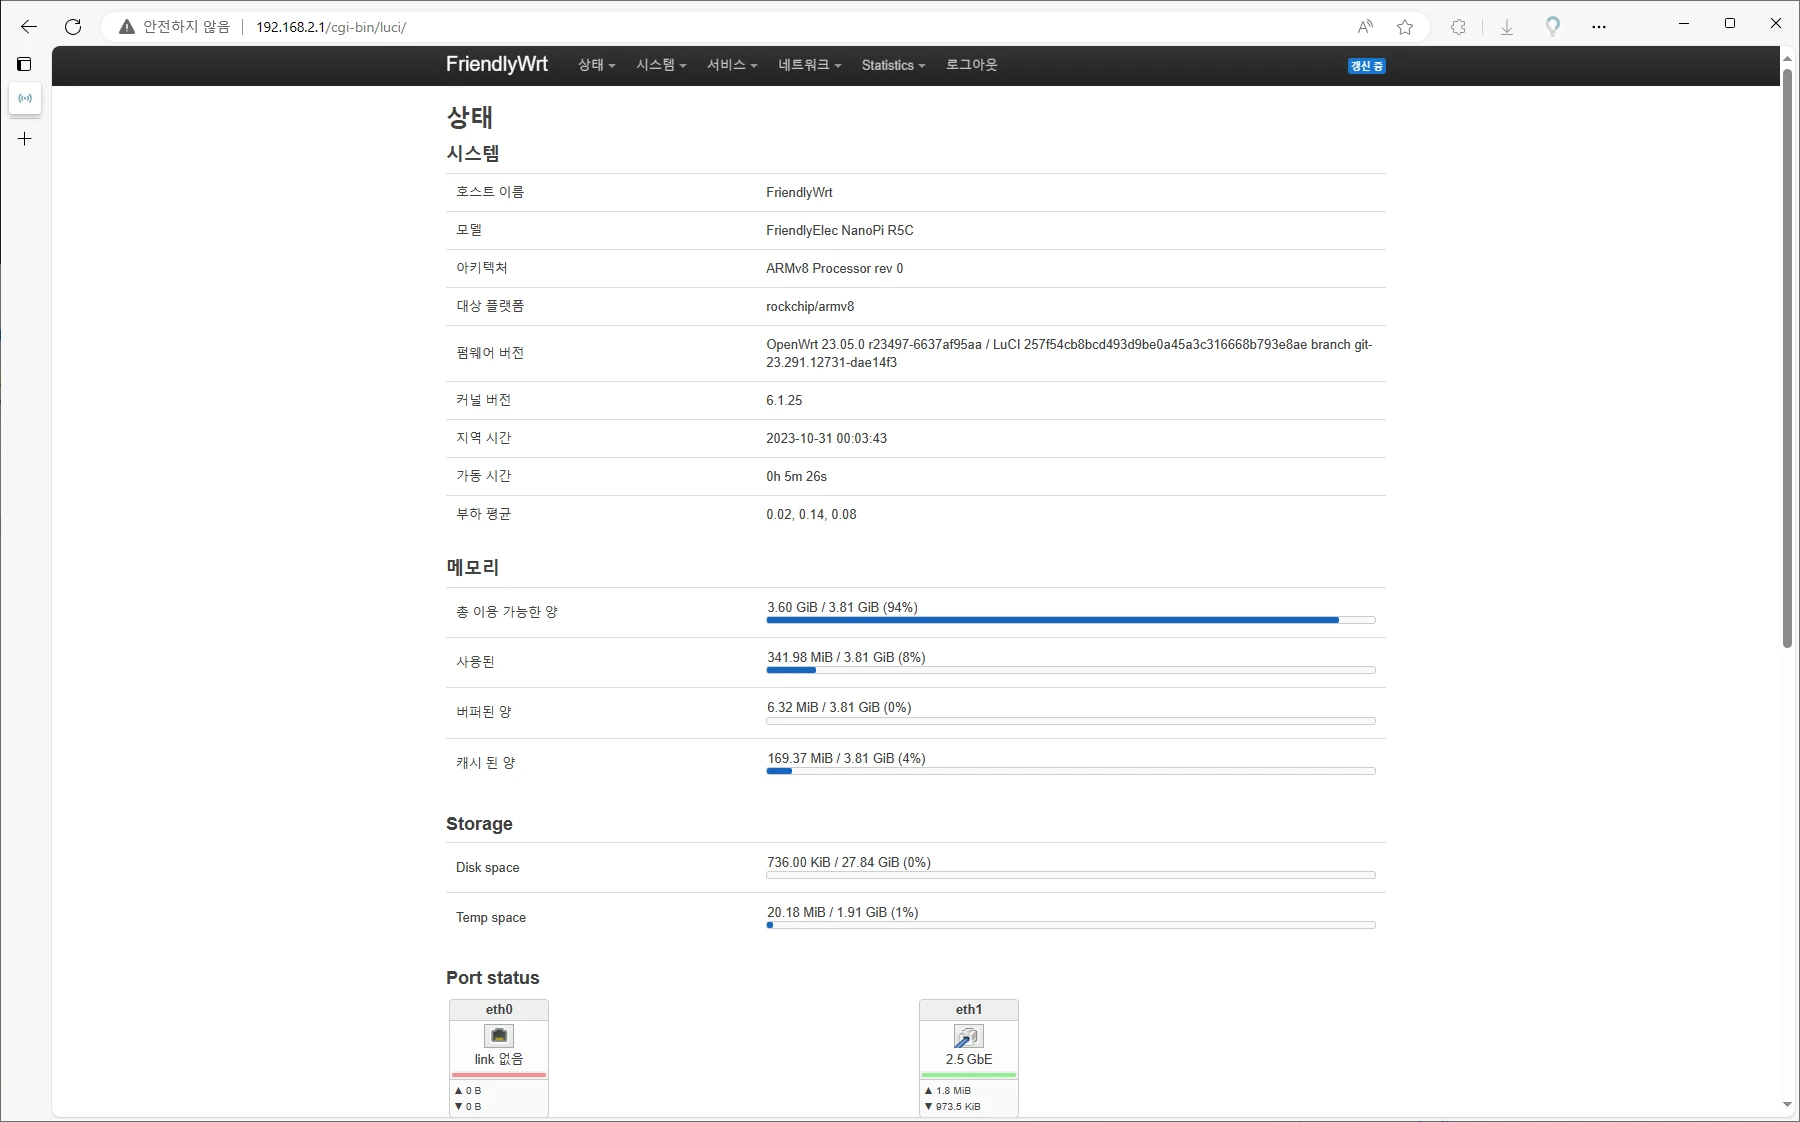1800x1122 pixels.
Task: Open the Statistics menu
Action: click(893, 65)
